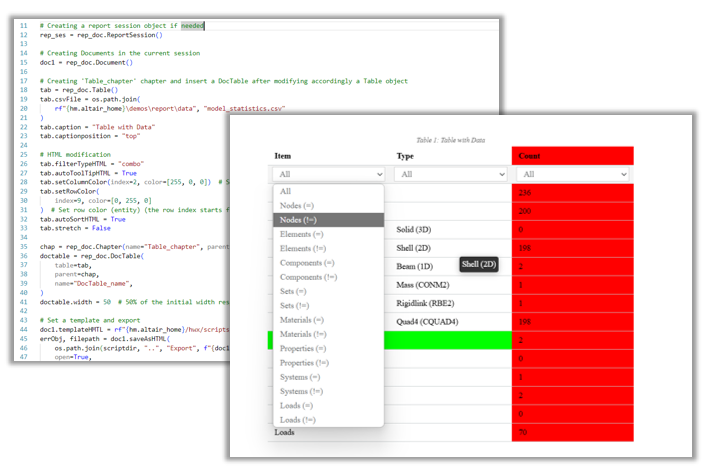Click the '# HTML modification' comment line
Image resolution: width=712 pixels, height=476 pixels.
point(75,154)
